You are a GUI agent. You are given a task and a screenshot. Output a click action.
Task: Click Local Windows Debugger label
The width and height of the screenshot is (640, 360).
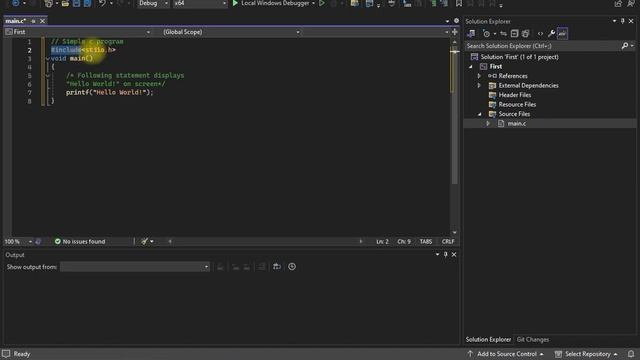tap(275, 3)
